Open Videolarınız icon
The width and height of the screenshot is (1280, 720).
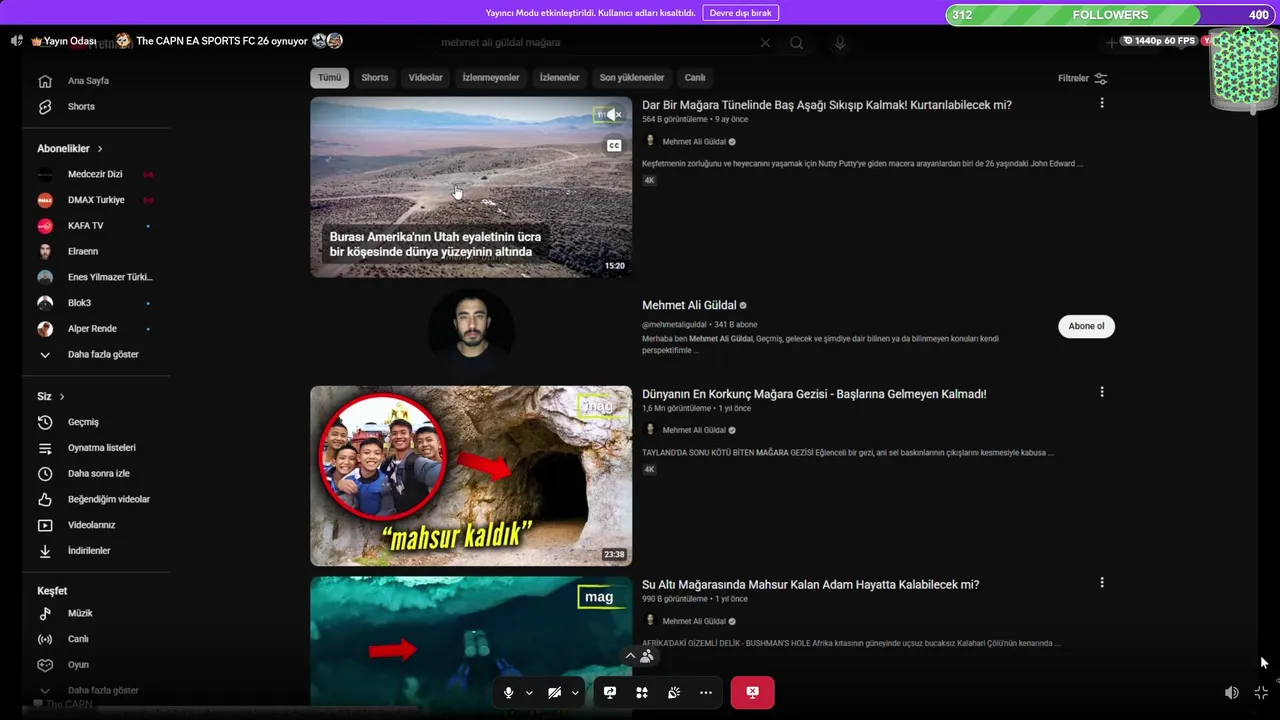[x=45, y=525]
